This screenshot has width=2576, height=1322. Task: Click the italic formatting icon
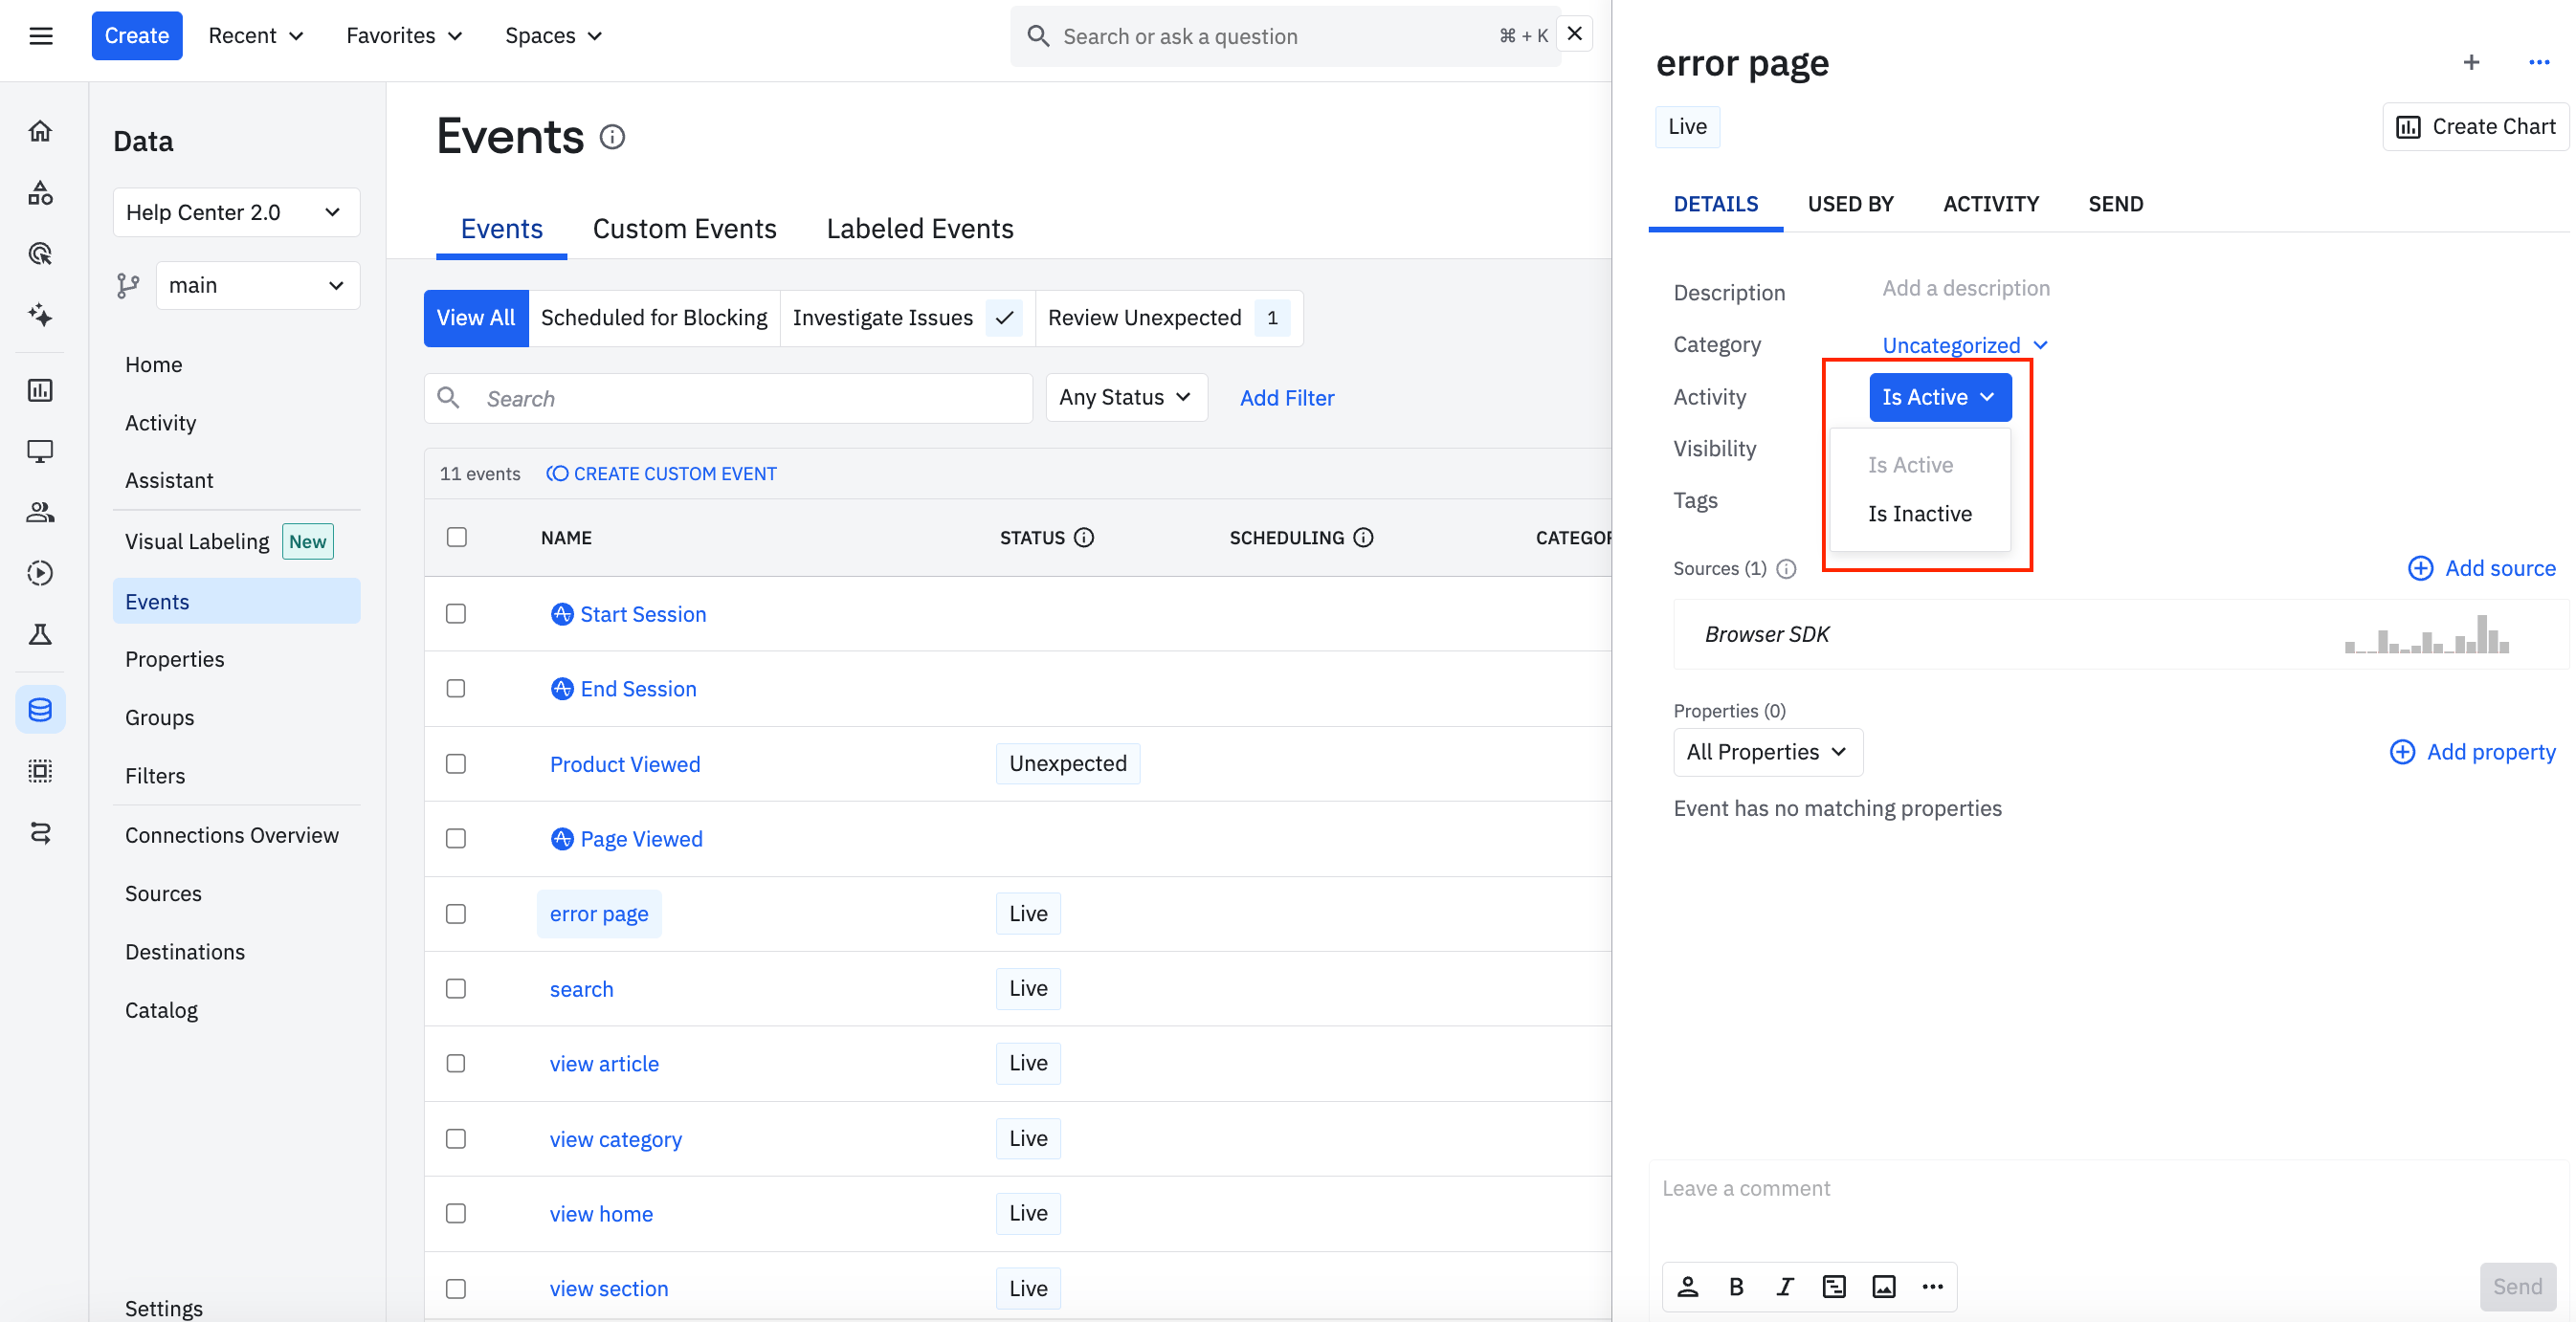(x=1785, y=1286)
